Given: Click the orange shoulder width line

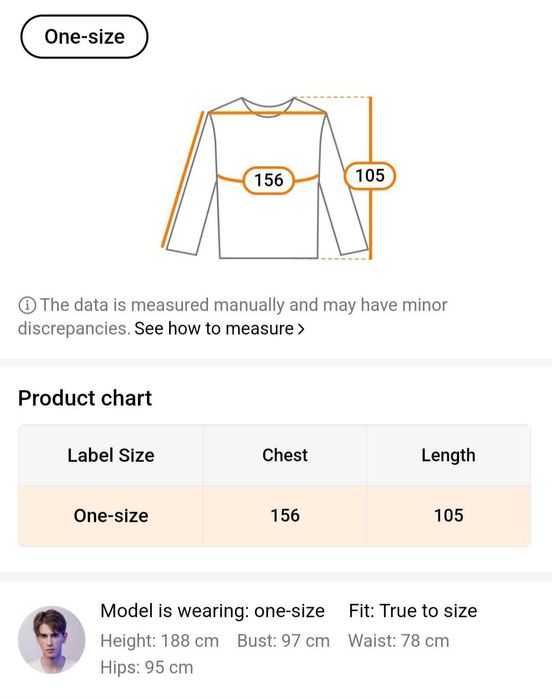Looking at the screenshot, I should coord(268,112).
